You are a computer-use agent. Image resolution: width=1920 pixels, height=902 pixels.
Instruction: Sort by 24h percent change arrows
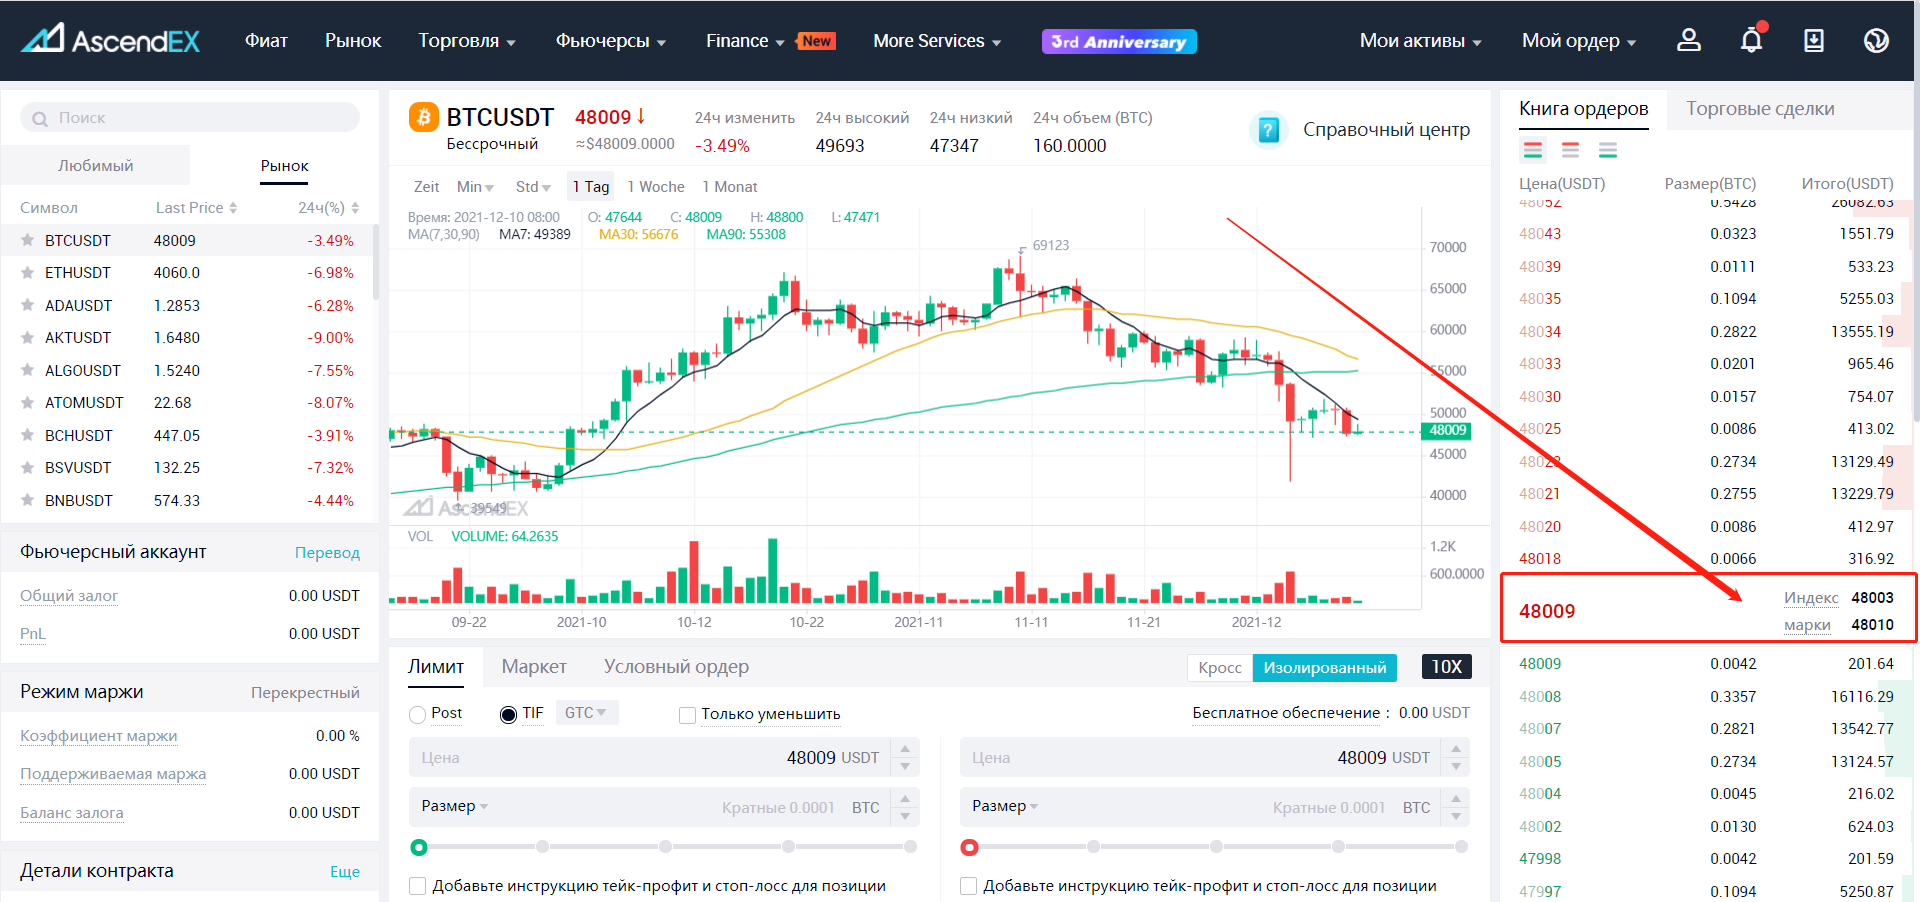[355, 208]
